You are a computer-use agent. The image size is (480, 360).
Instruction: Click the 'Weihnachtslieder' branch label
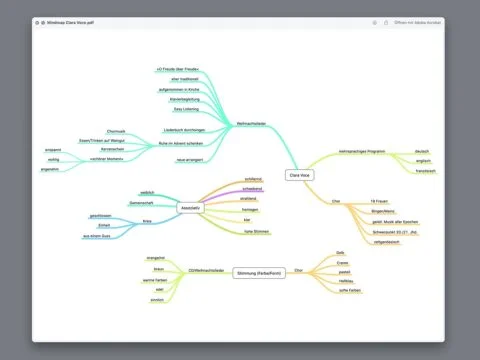tap(251, 124)
